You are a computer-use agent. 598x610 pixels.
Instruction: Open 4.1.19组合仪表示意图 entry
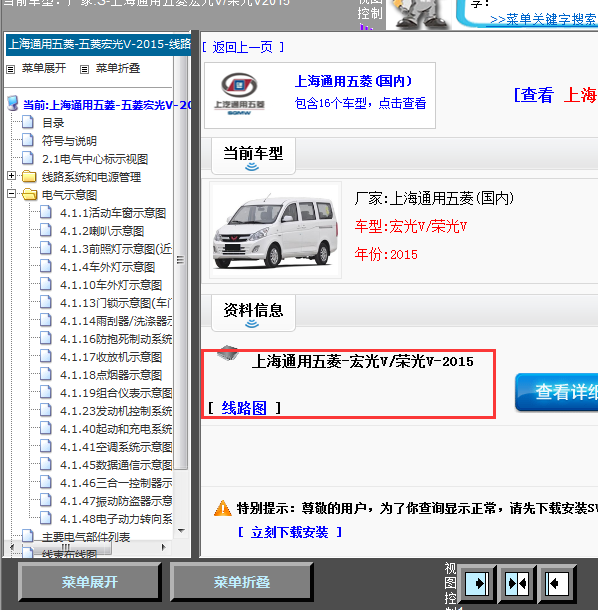pos(116,393)
